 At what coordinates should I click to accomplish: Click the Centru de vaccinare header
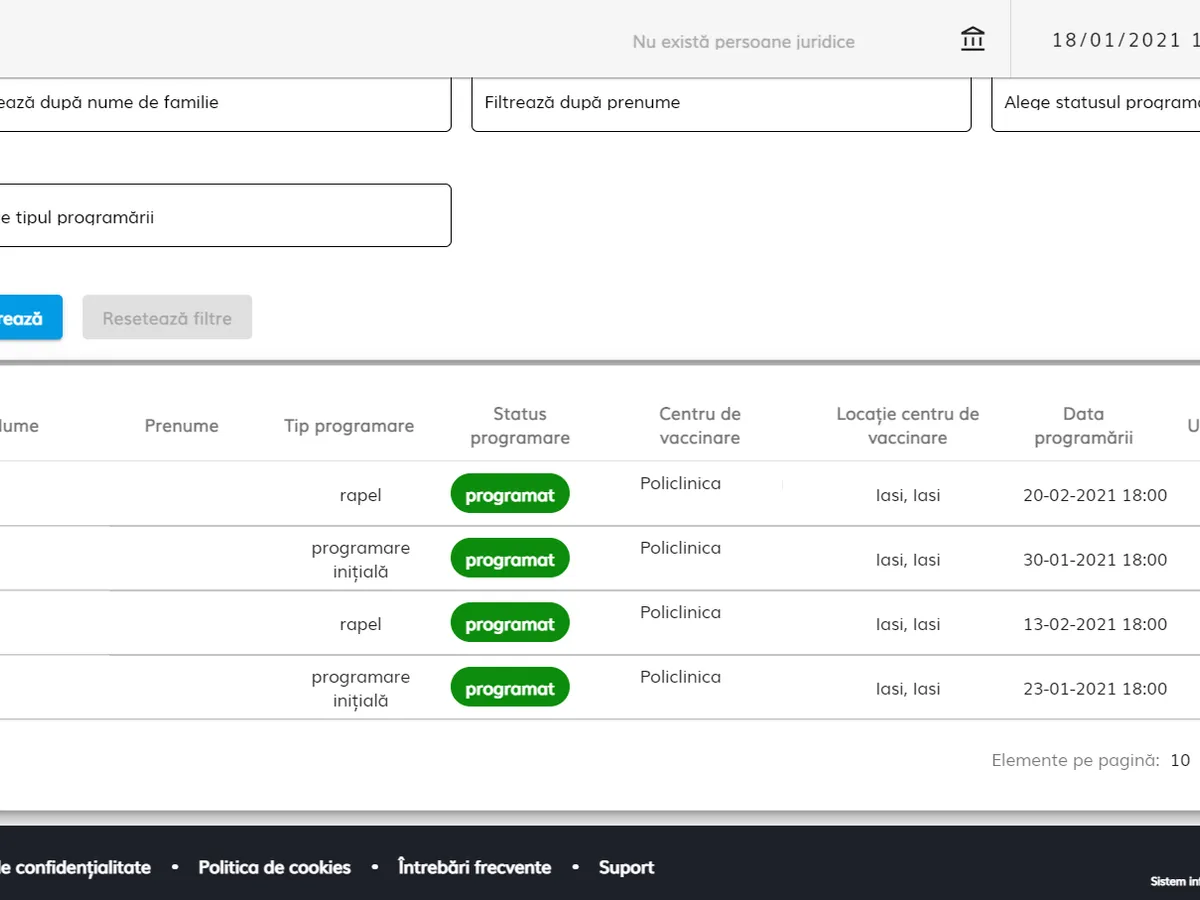(x=700, y=426)
